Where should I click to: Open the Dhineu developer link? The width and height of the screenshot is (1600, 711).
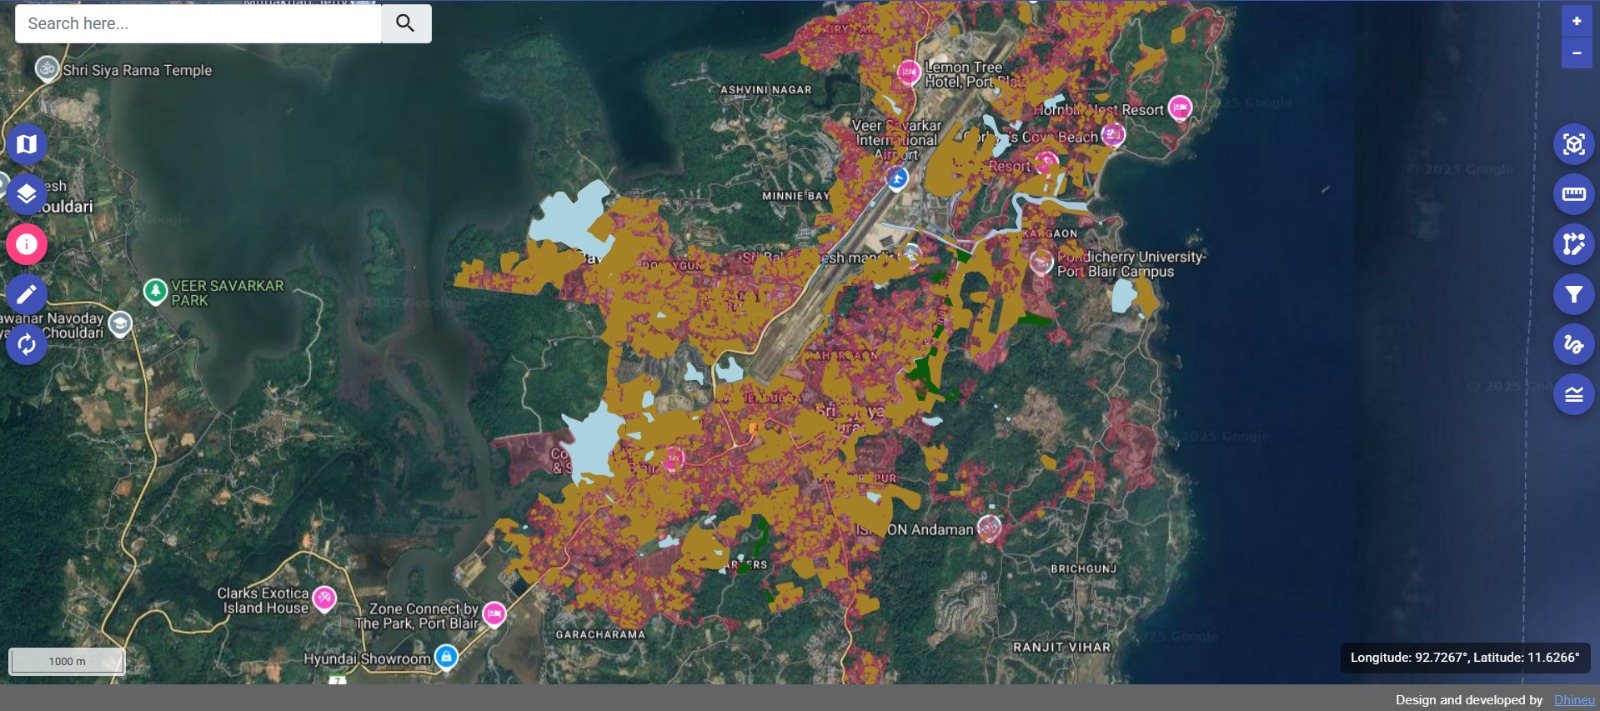click(1574, 700)
